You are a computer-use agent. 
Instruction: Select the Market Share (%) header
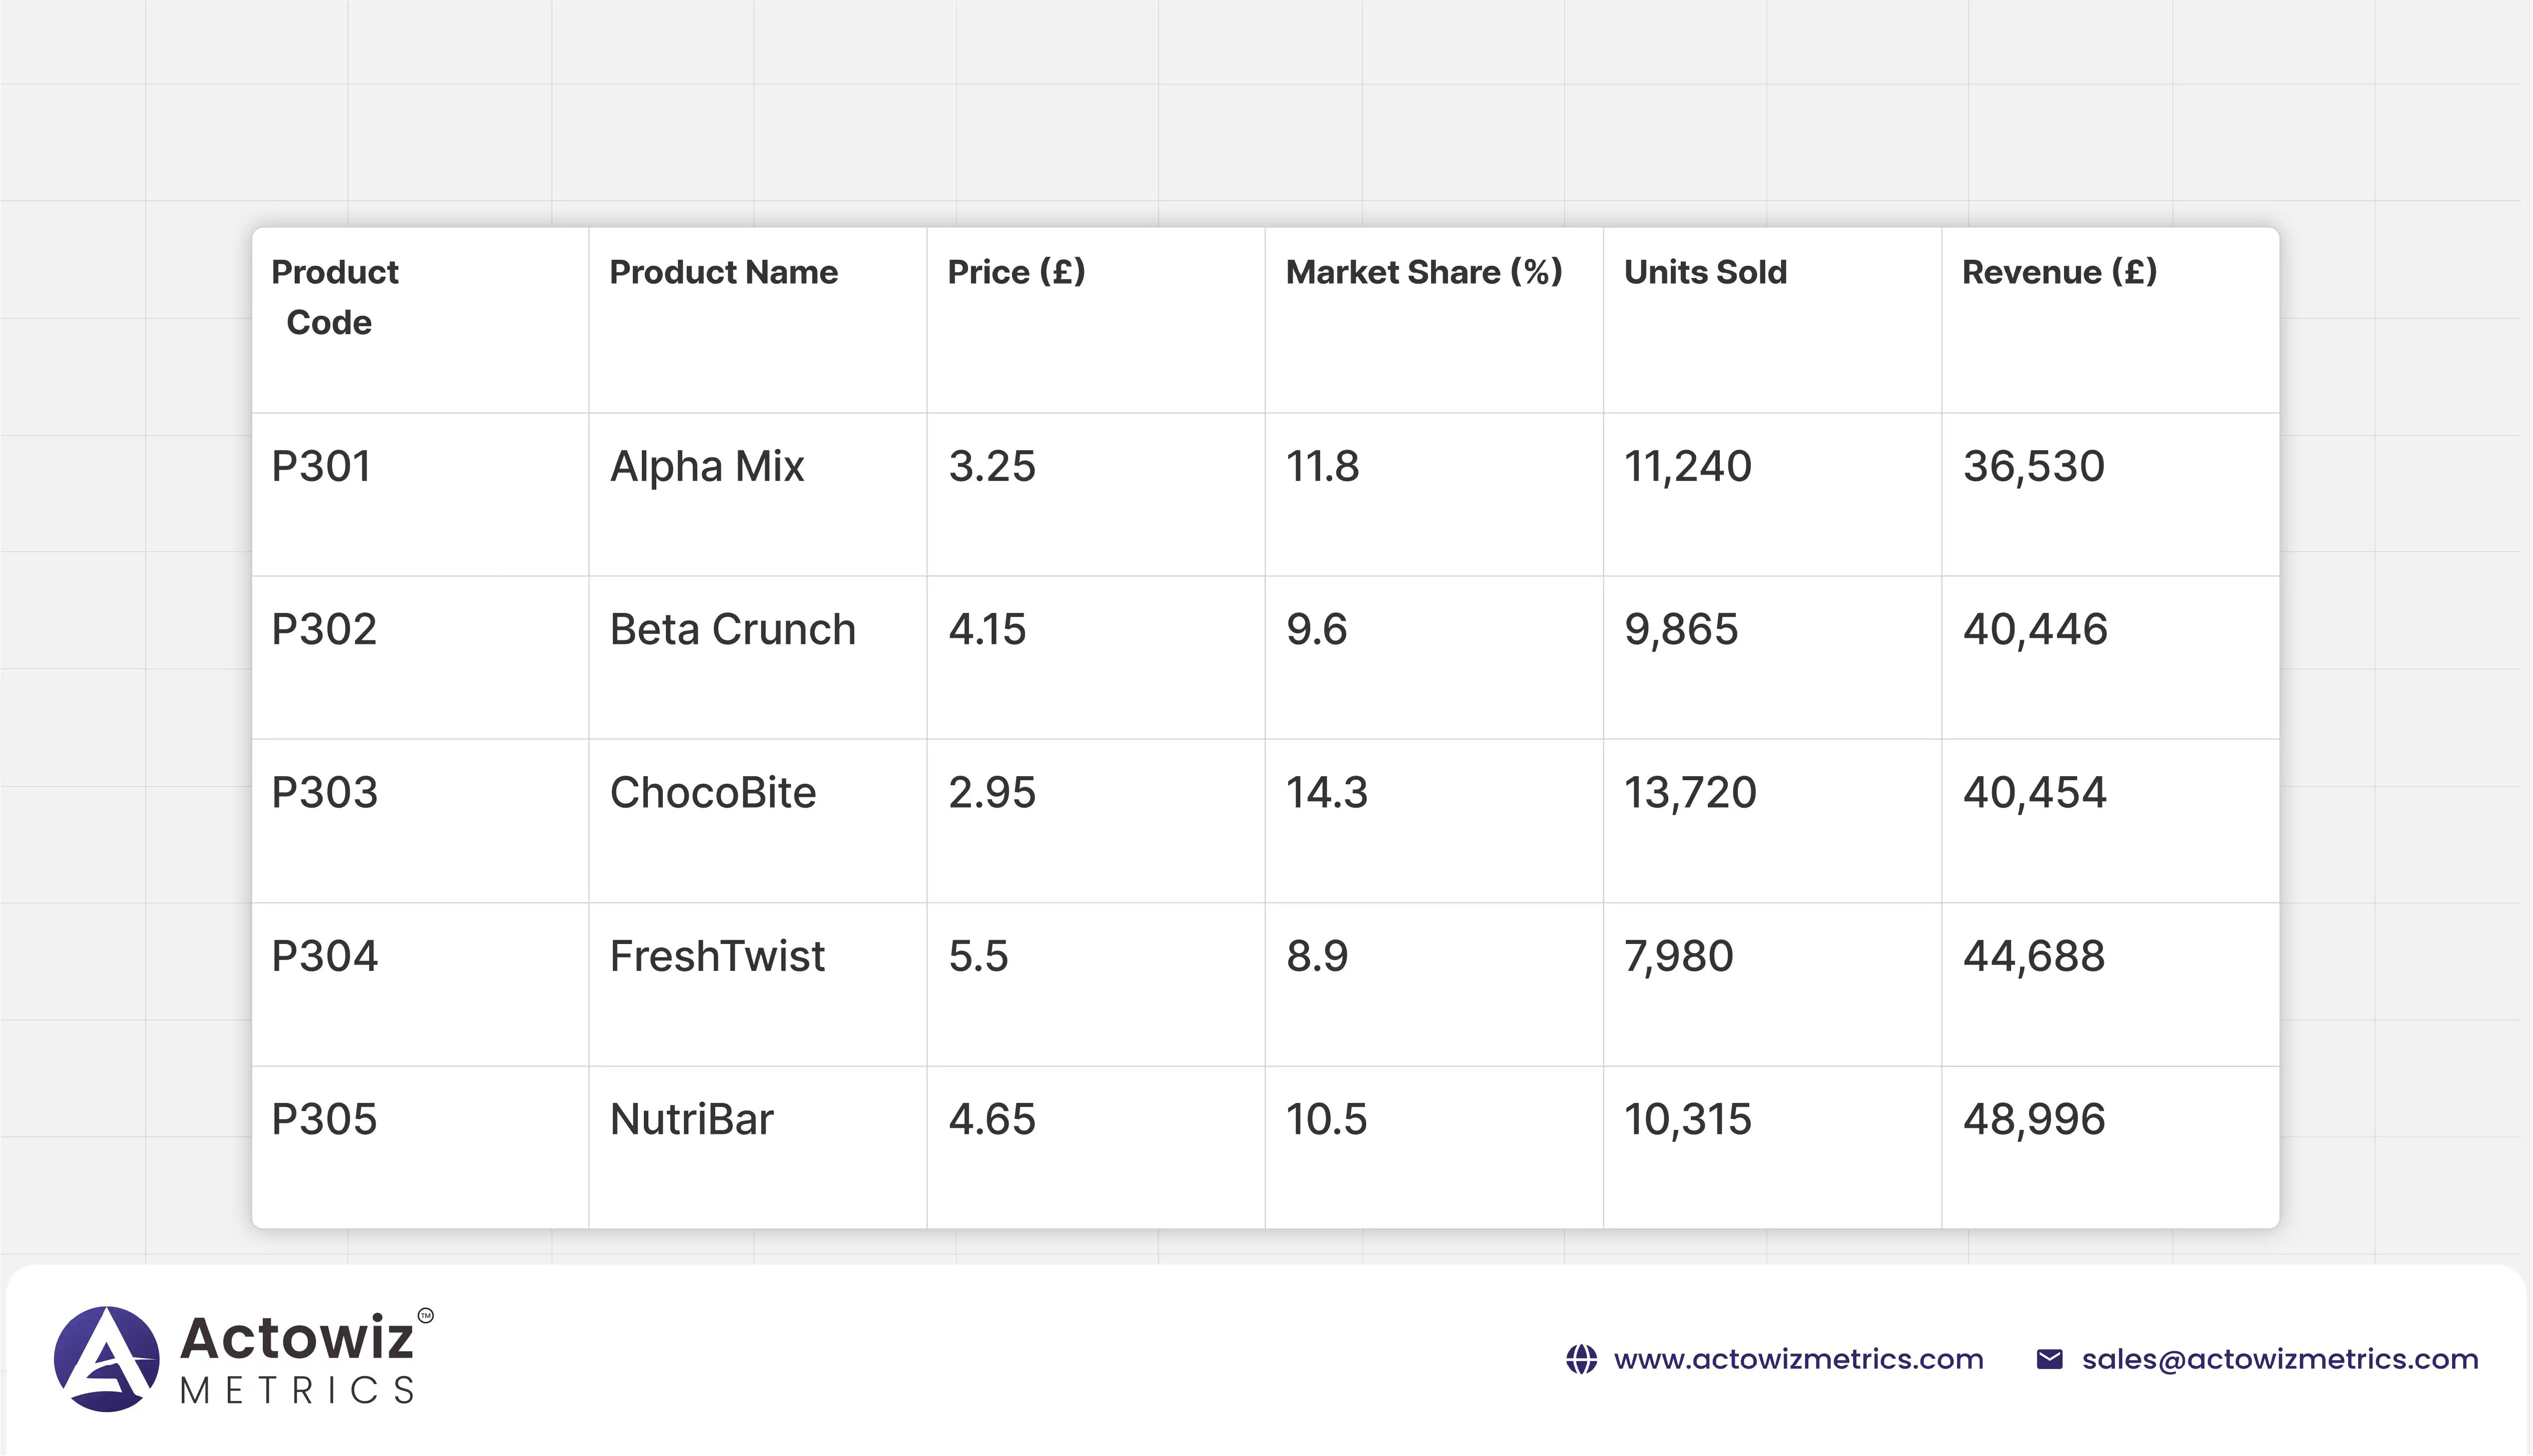1423,272
